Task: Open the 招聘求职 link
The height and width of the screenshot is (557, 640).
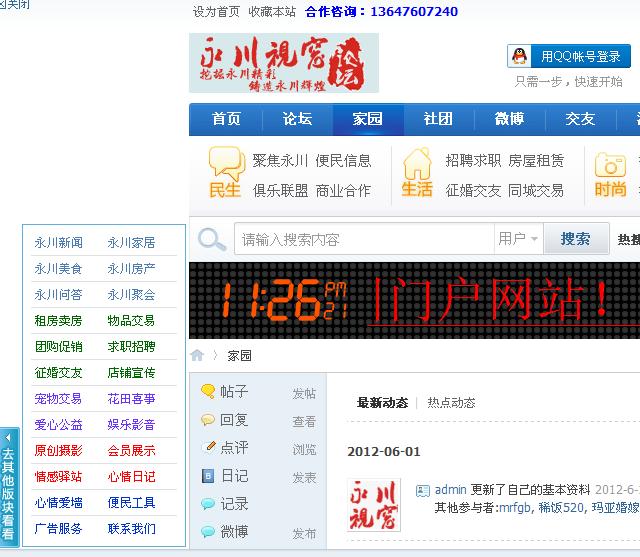Action: [x=473, y=160]
